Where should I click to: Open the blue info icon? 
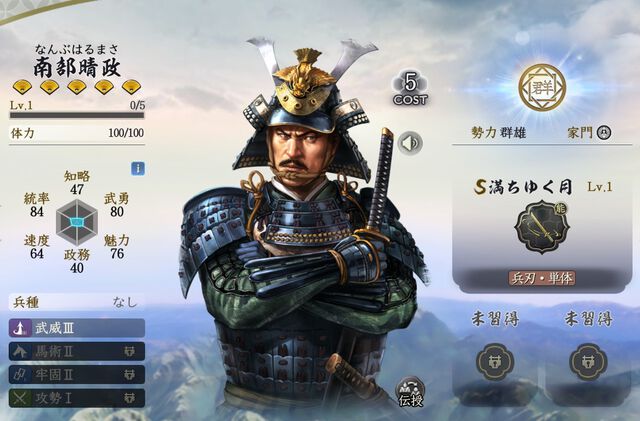(x=138, y=168)
